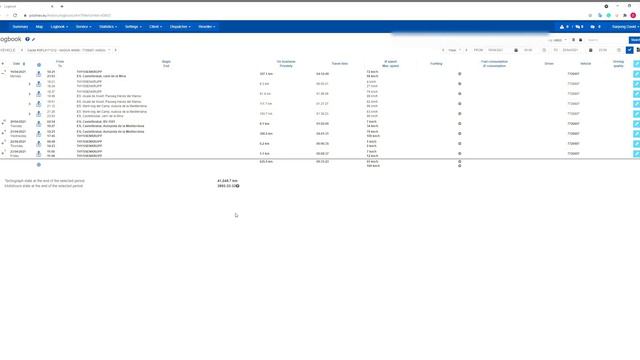
Task: Open the Map menu item
Action: pyautogui.click(x=39, y=27)
